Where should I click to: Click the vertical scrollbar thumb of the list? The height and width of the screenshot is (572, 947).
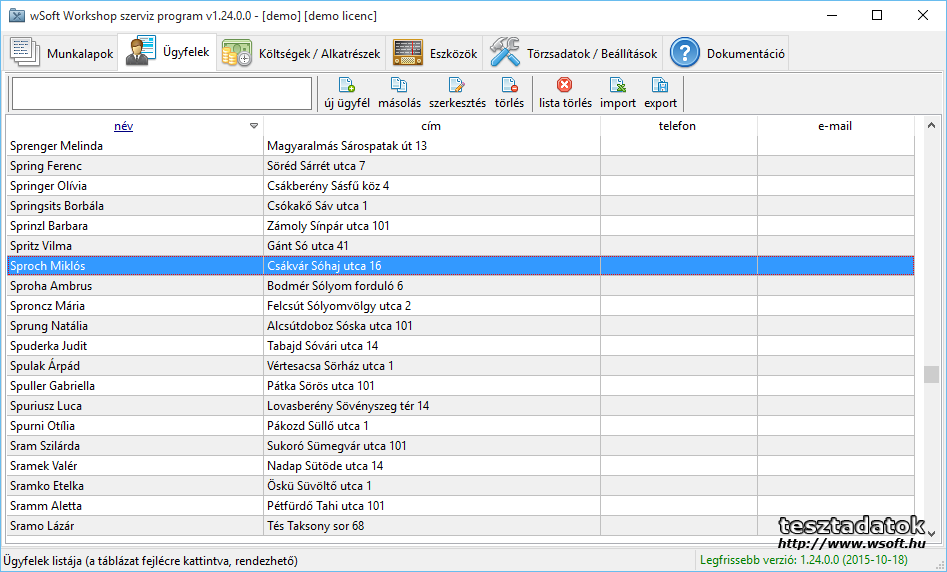pos(931,374)
